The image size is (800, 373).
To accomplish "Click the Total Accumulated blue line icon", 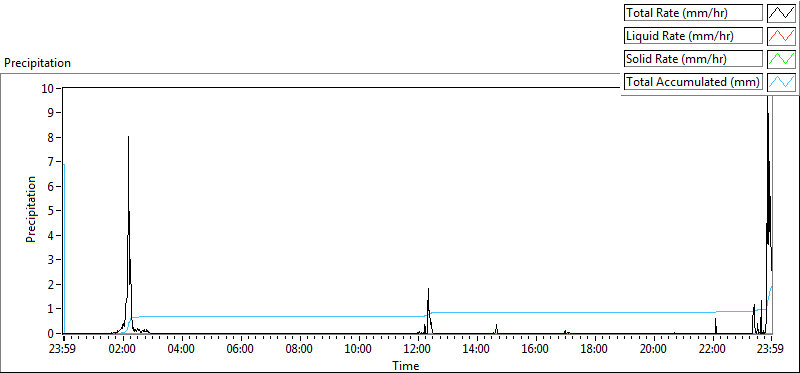I will pyautogui.click(x=782, y=82).
